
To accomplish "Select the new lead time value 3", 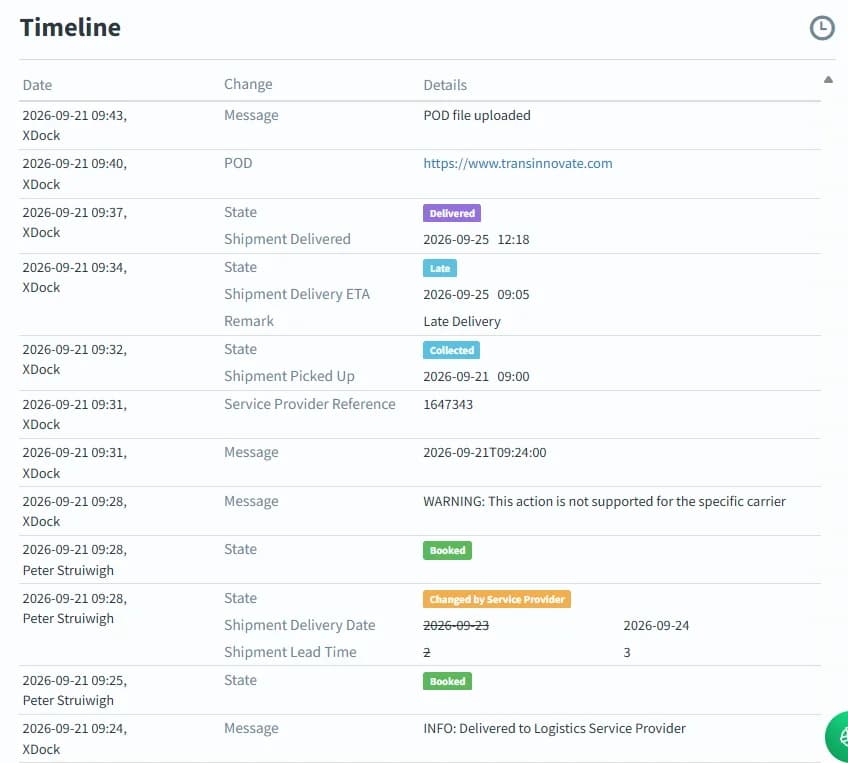I will tap(627, 653).
